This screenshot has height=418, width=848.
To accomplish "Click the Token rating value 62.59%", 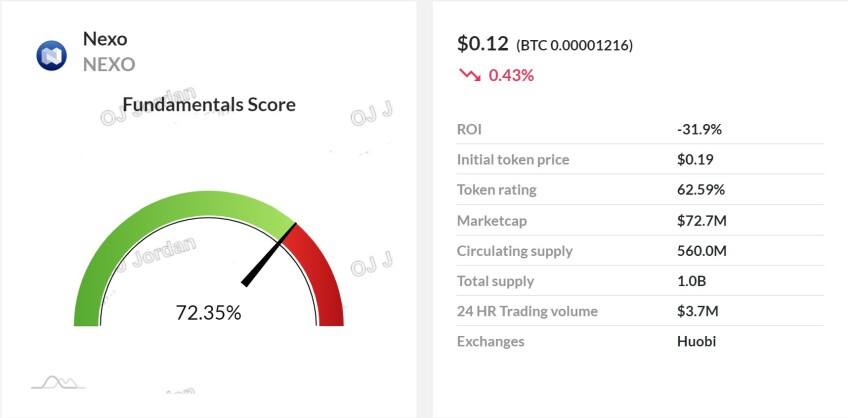I will point(700,190).
